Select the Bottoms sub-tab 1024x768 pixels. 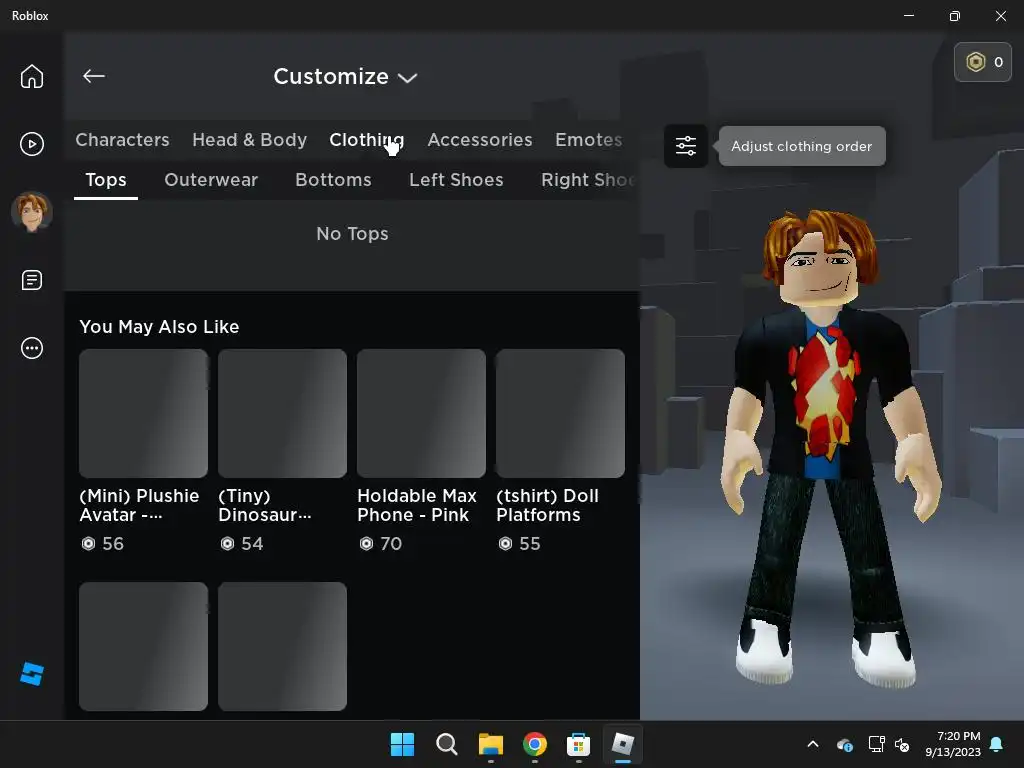(333, 180)
